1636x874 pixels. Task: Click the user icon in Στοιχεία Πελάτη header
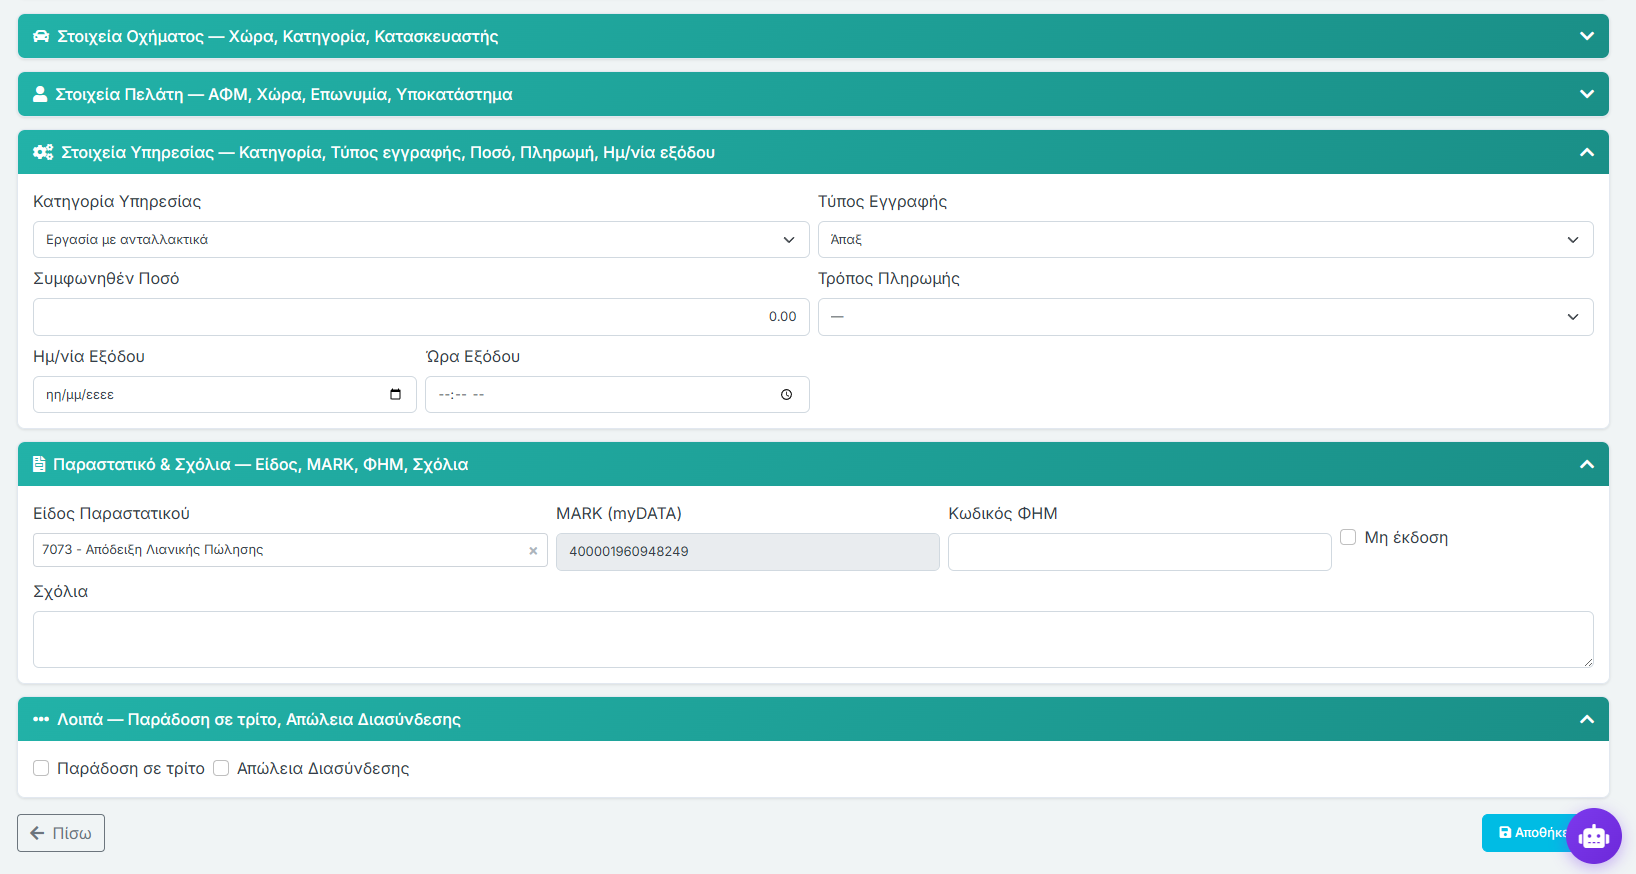40,94
